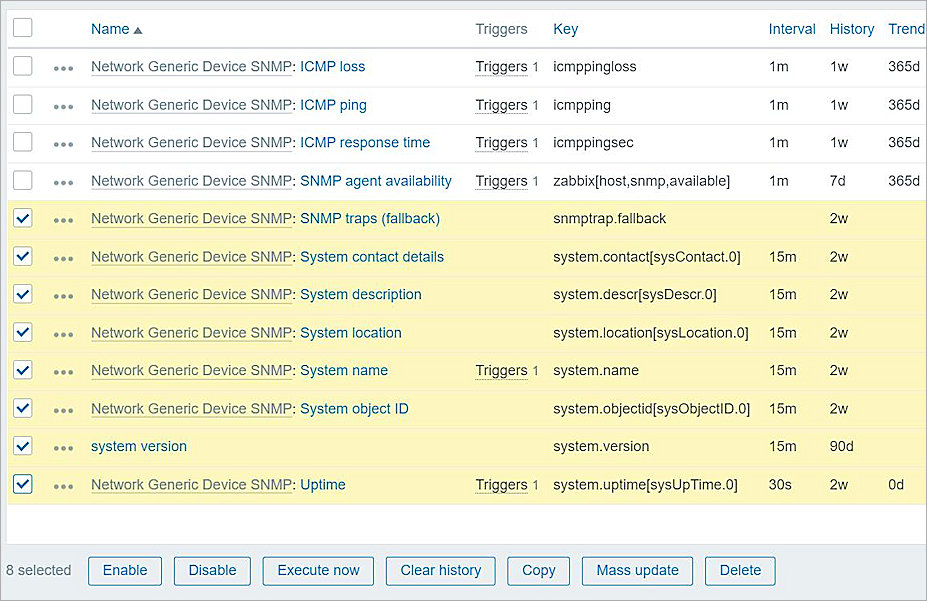Open Triggers link in Uptime row

coord(501,485)
